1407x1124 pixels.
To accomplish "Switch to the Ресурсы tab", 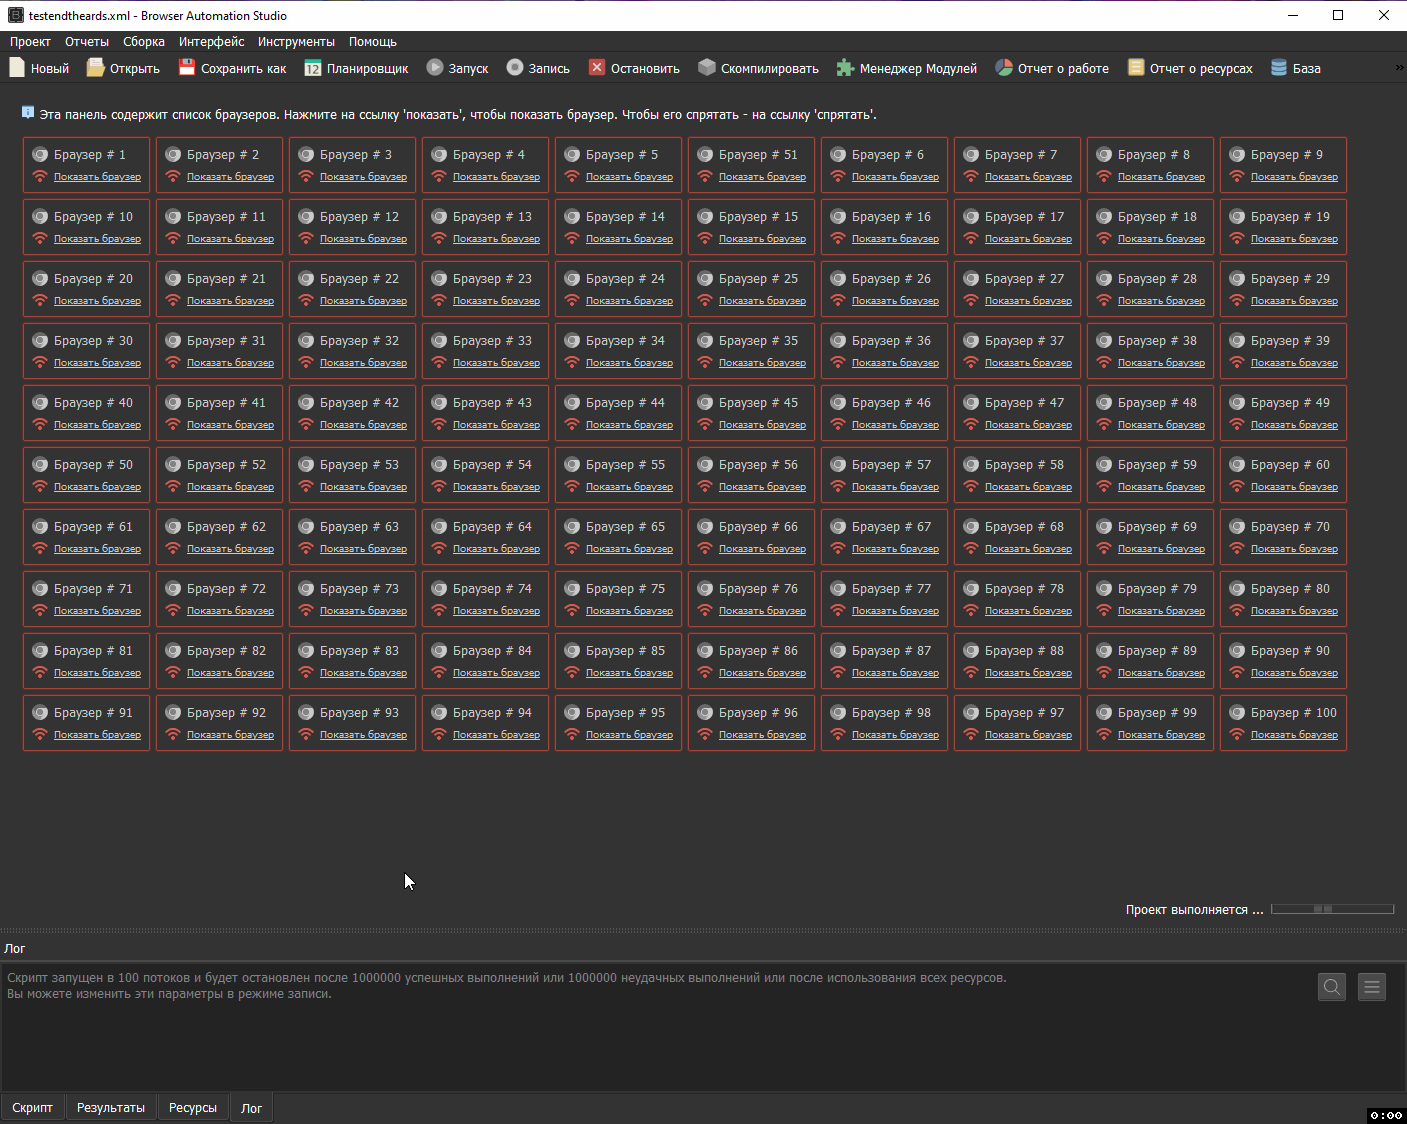I will click(x=193, y=1108).
